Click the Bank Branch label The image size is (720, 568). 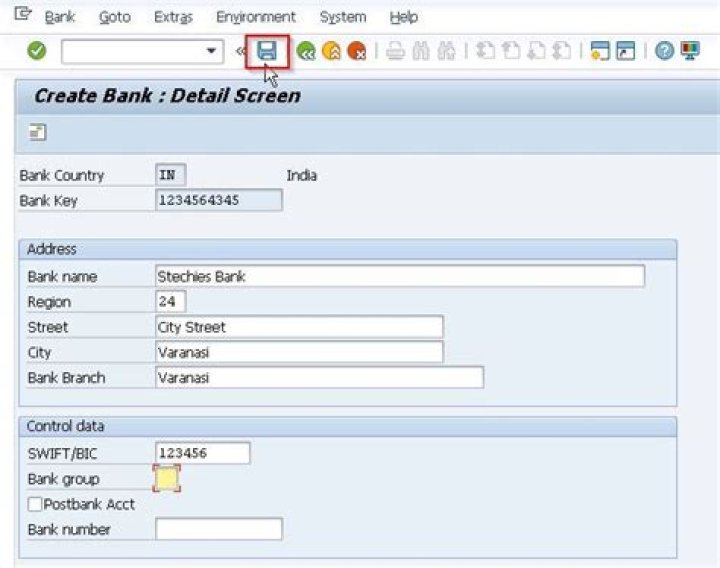(x=66, y=378)
